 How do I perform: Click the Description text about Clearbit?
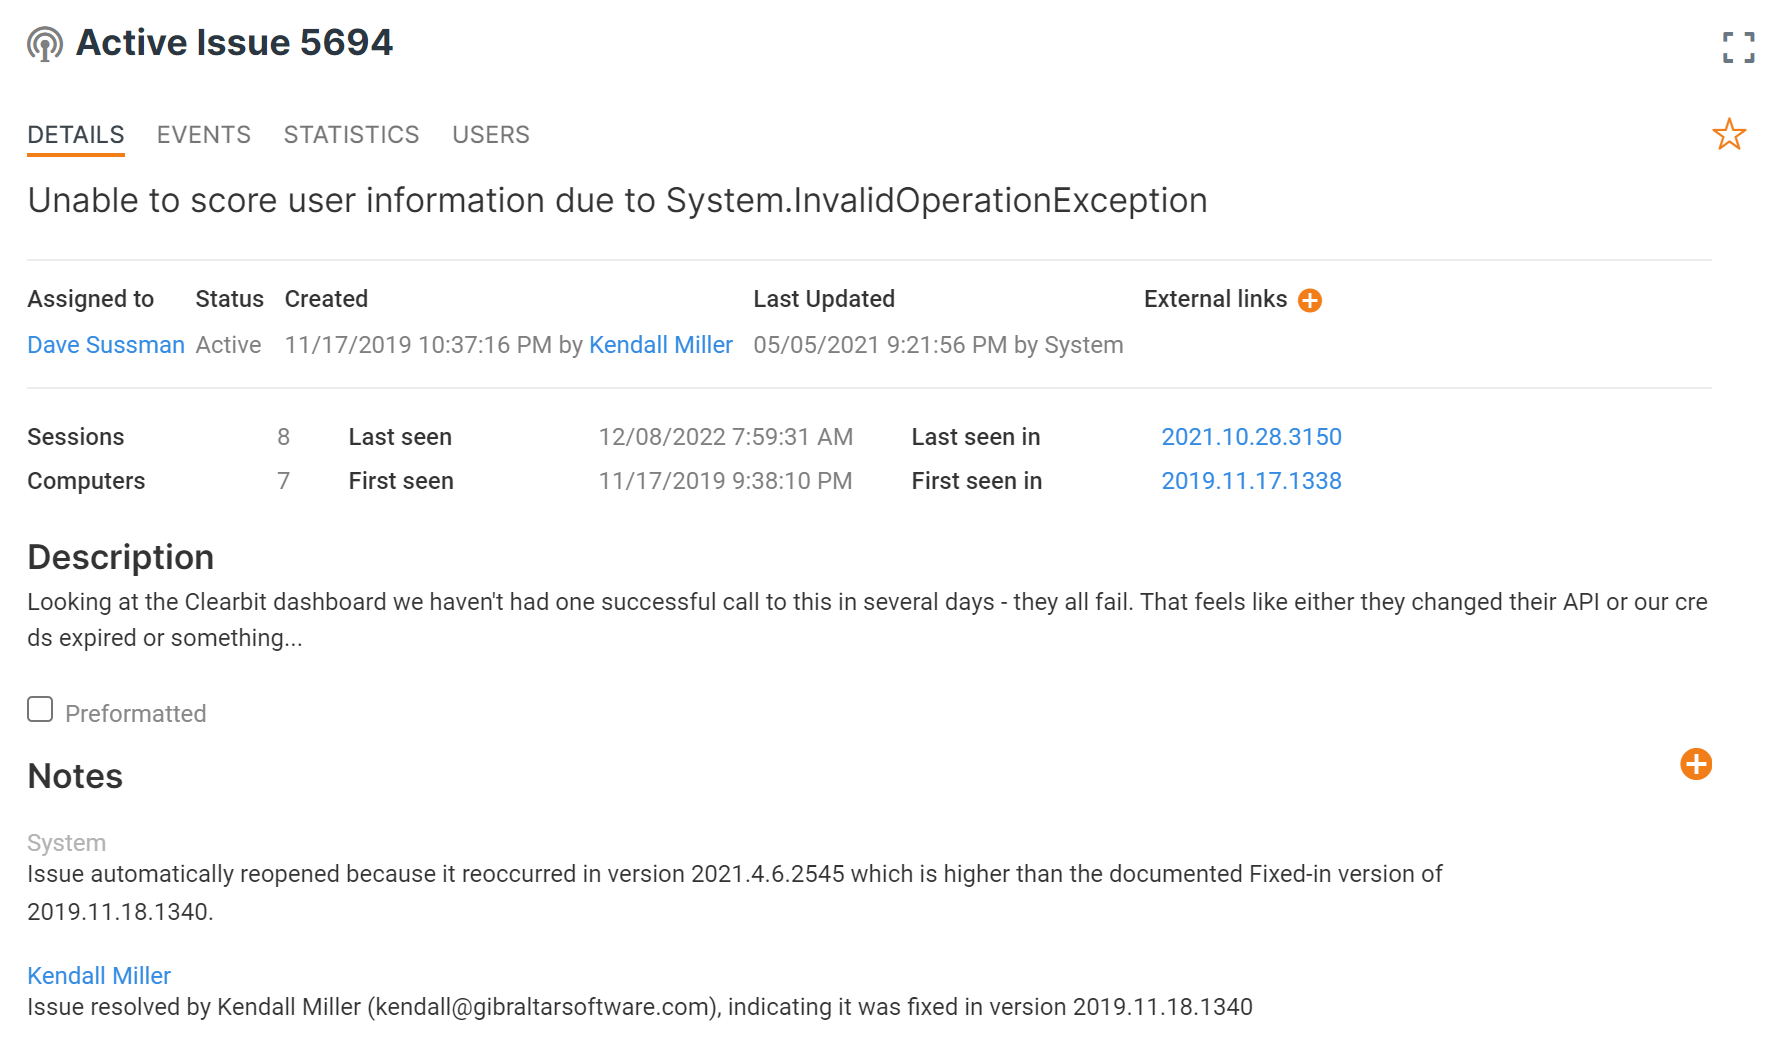[x=867, y=620]
